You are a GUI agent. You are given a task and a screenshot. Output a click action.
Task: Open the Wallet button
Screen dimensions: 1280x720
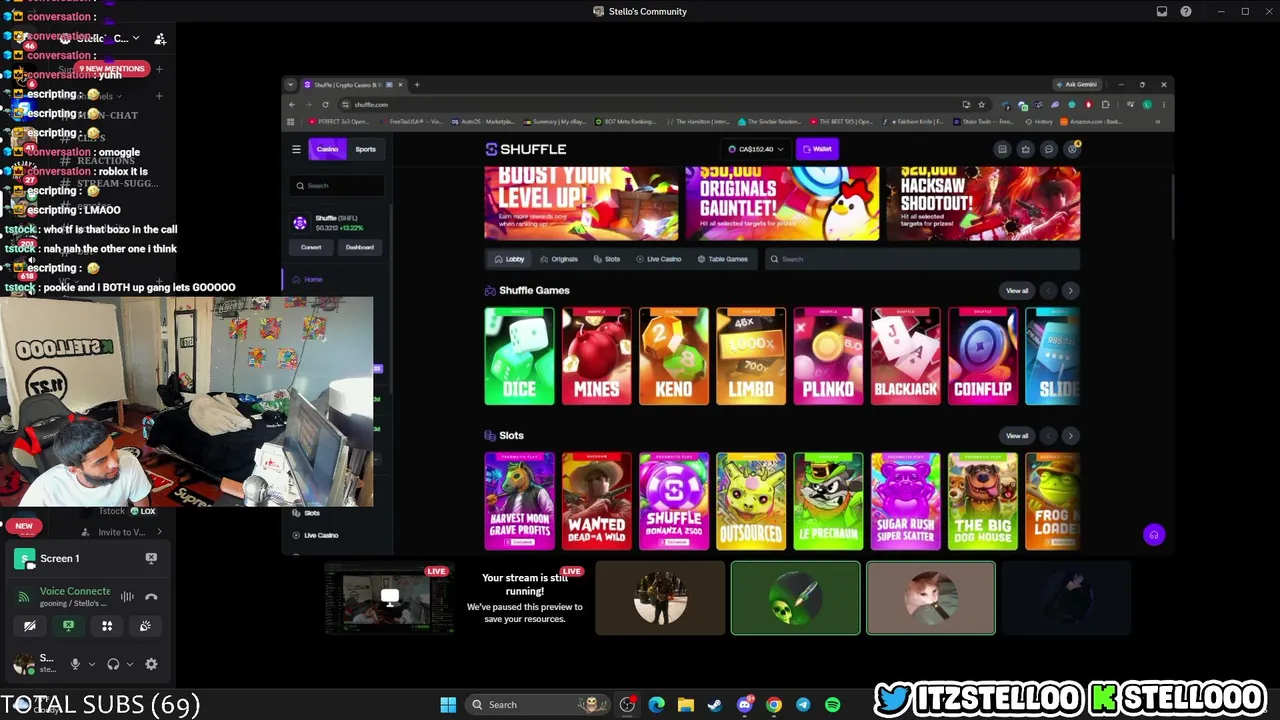(x=817, y=149)
